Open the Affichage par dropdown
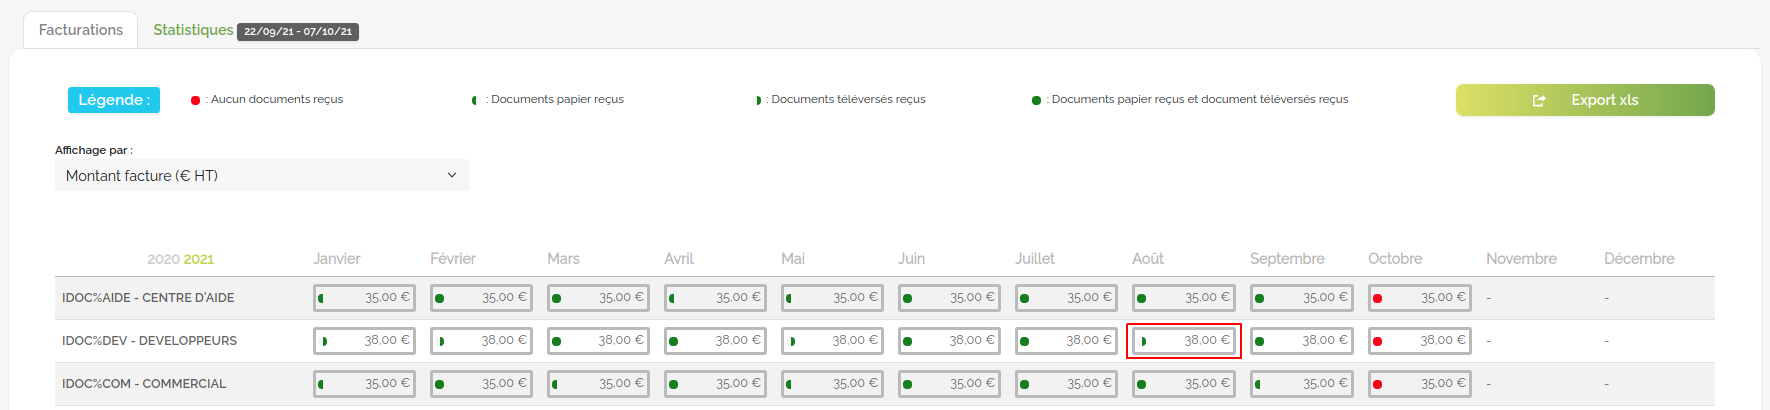The height and width of the screenshot is (410, 1770). point(262,175)
